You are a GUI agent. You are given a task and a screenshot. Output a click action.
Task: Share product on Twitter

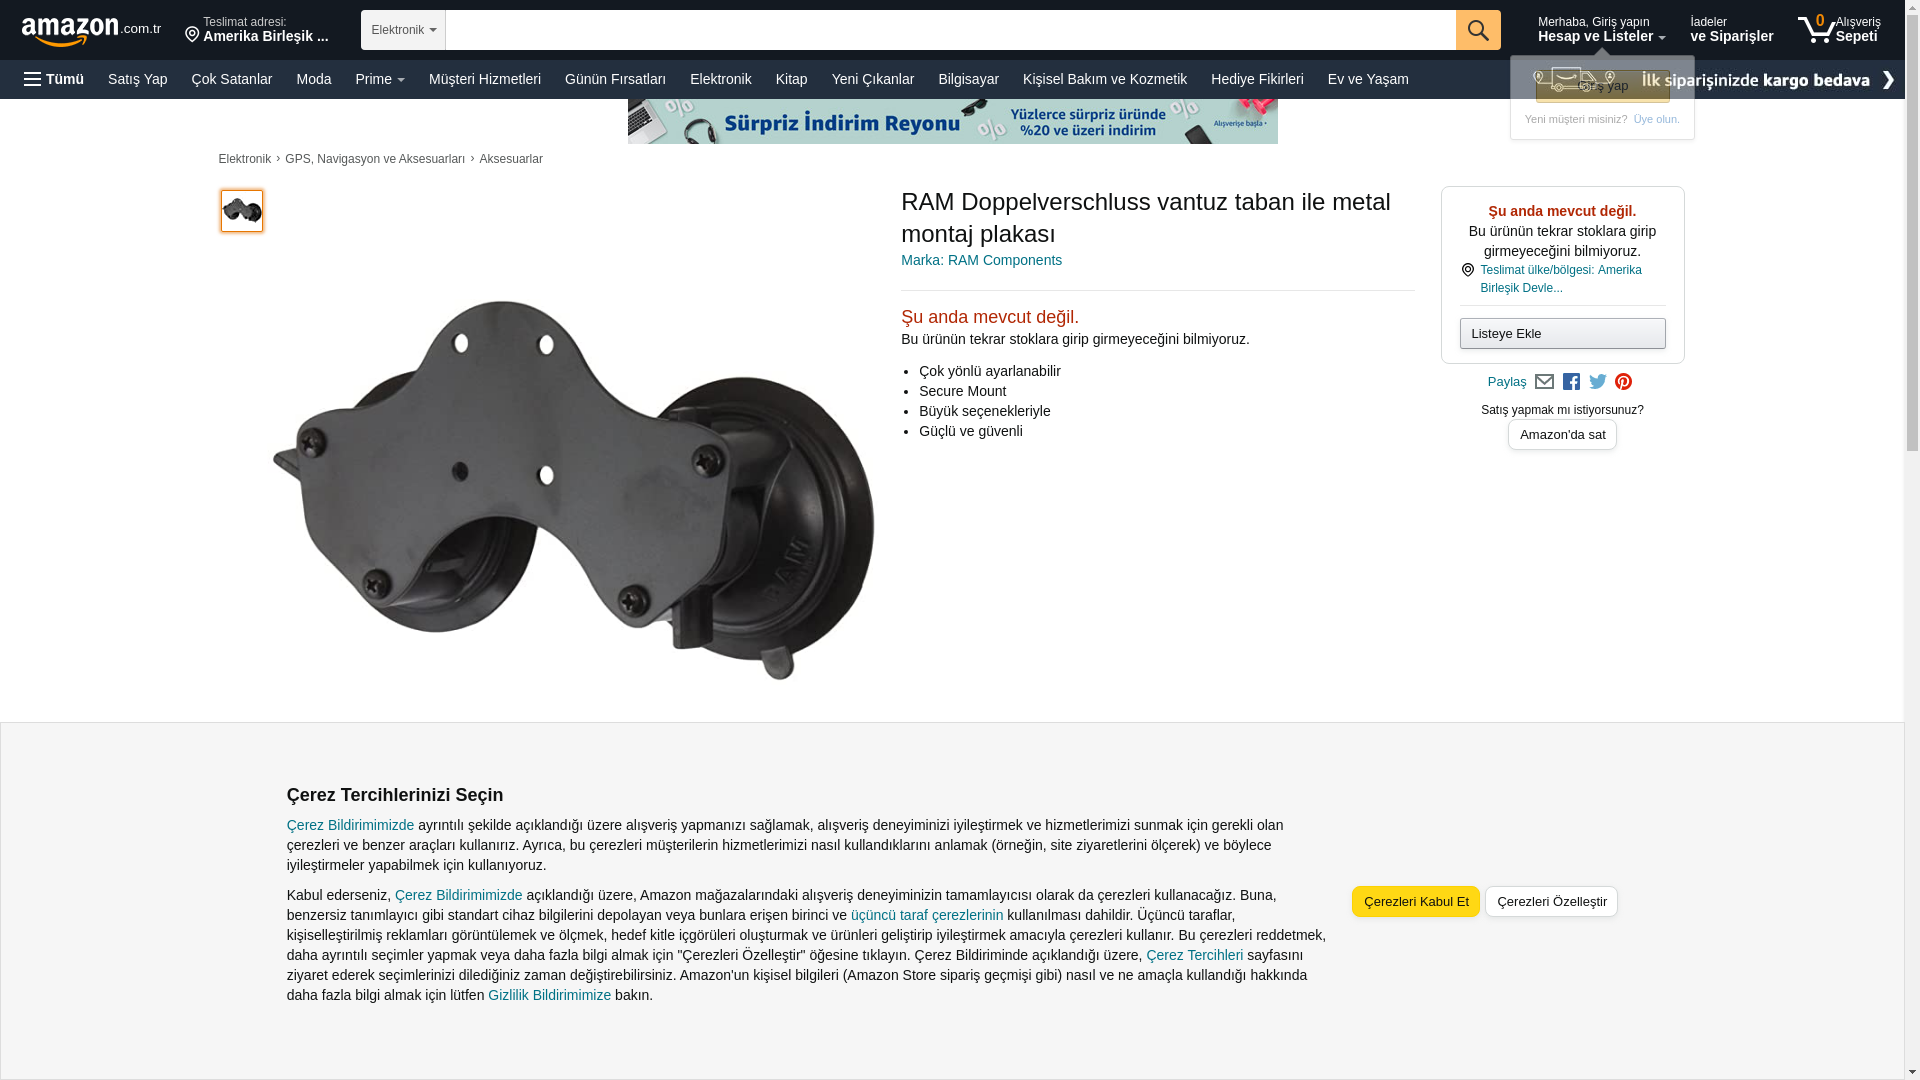[x=1598, y=382]
